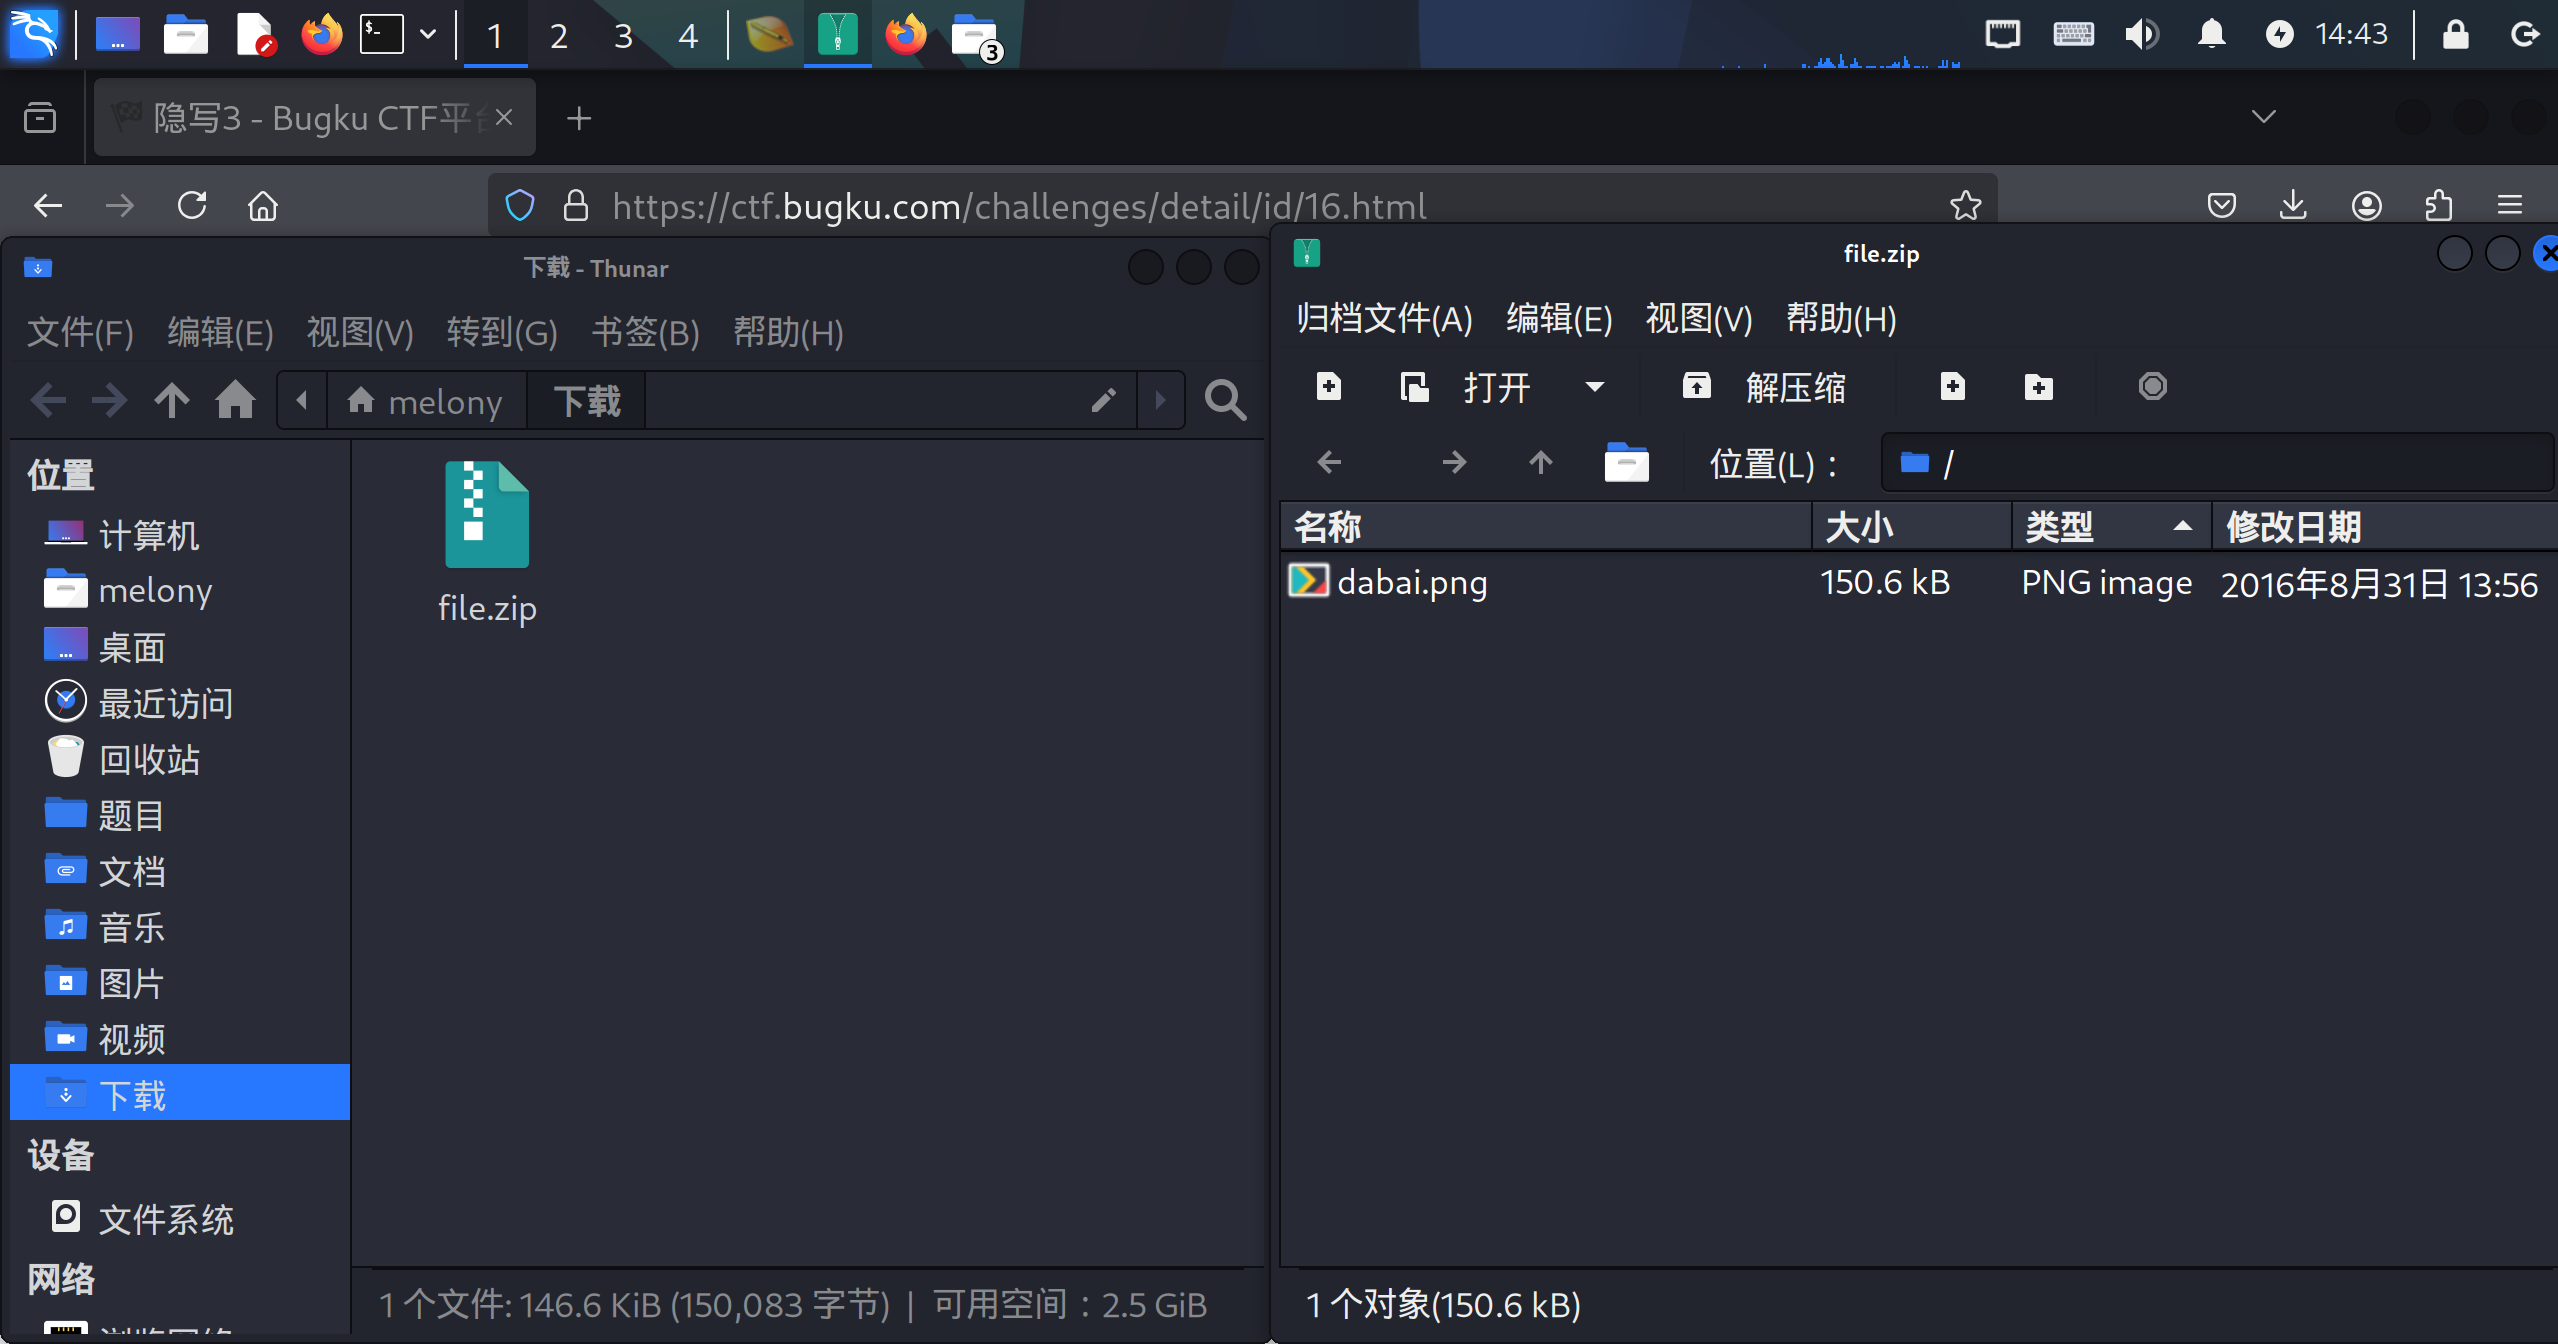Open the 书签(B) menu in Thunar
The height and width of the screenshot is (1344, 2558).
tap(645, 333)
